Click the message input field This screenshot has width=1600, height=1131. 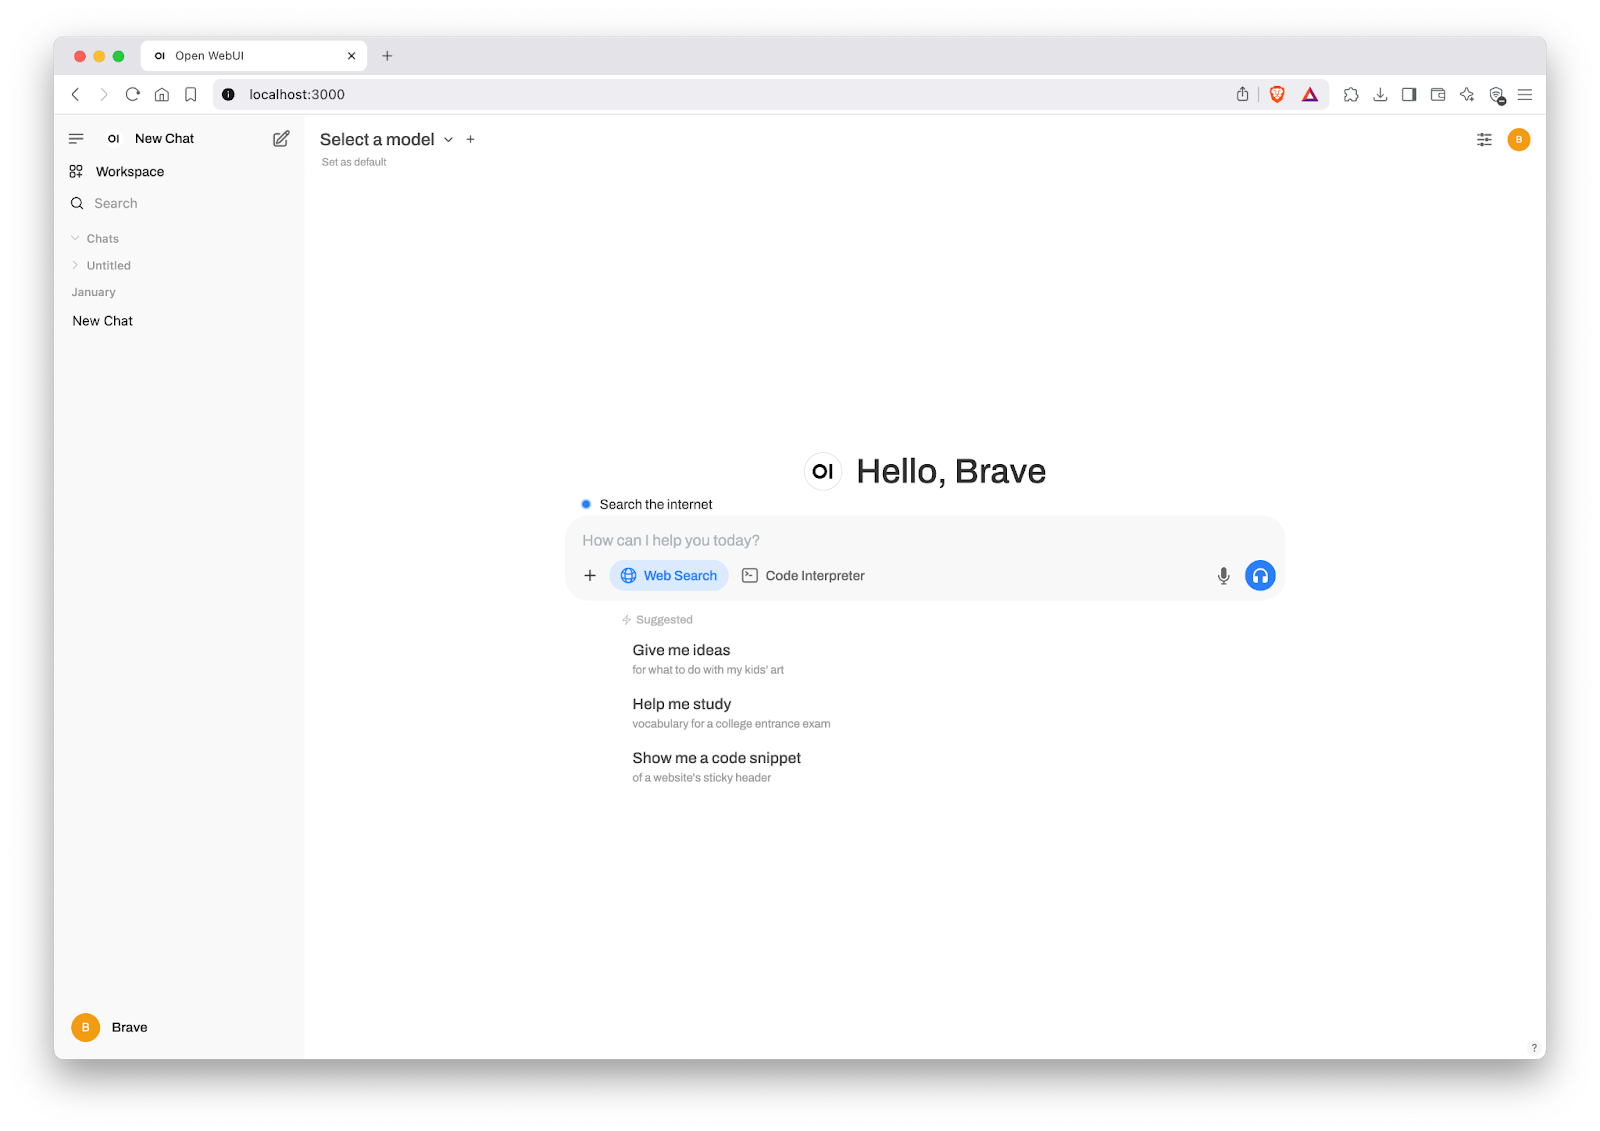[924, 540]
